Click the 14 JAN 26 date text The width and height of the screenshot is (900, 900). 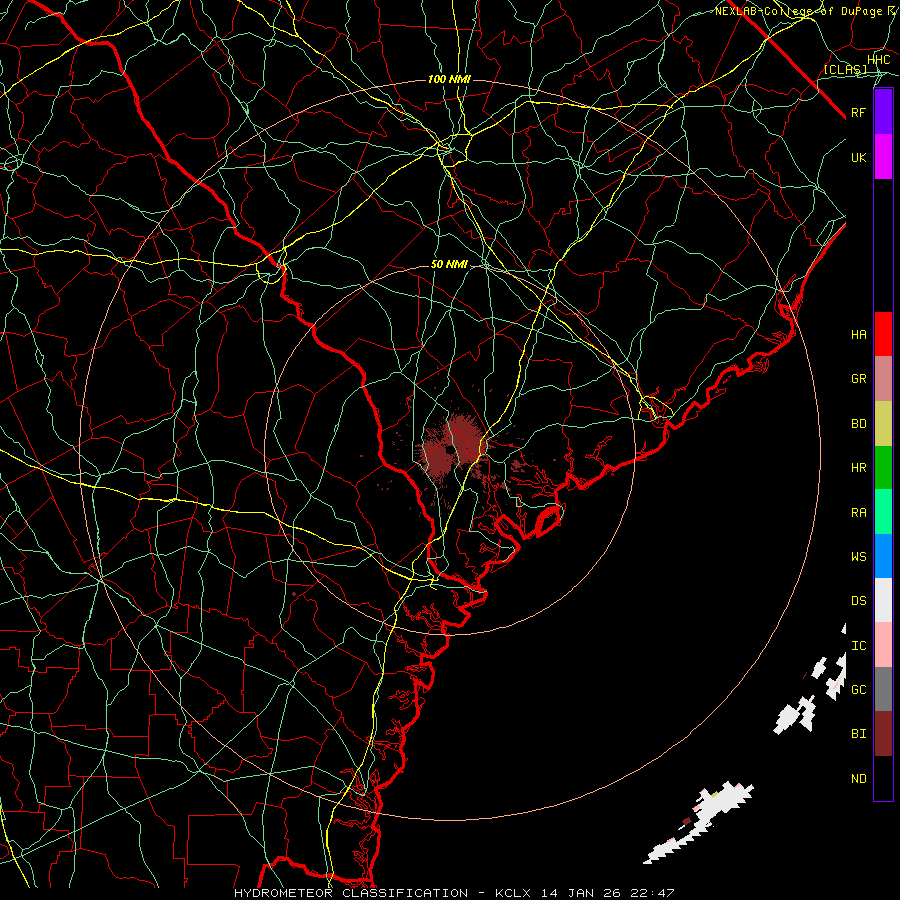click(x=581, y=893)
